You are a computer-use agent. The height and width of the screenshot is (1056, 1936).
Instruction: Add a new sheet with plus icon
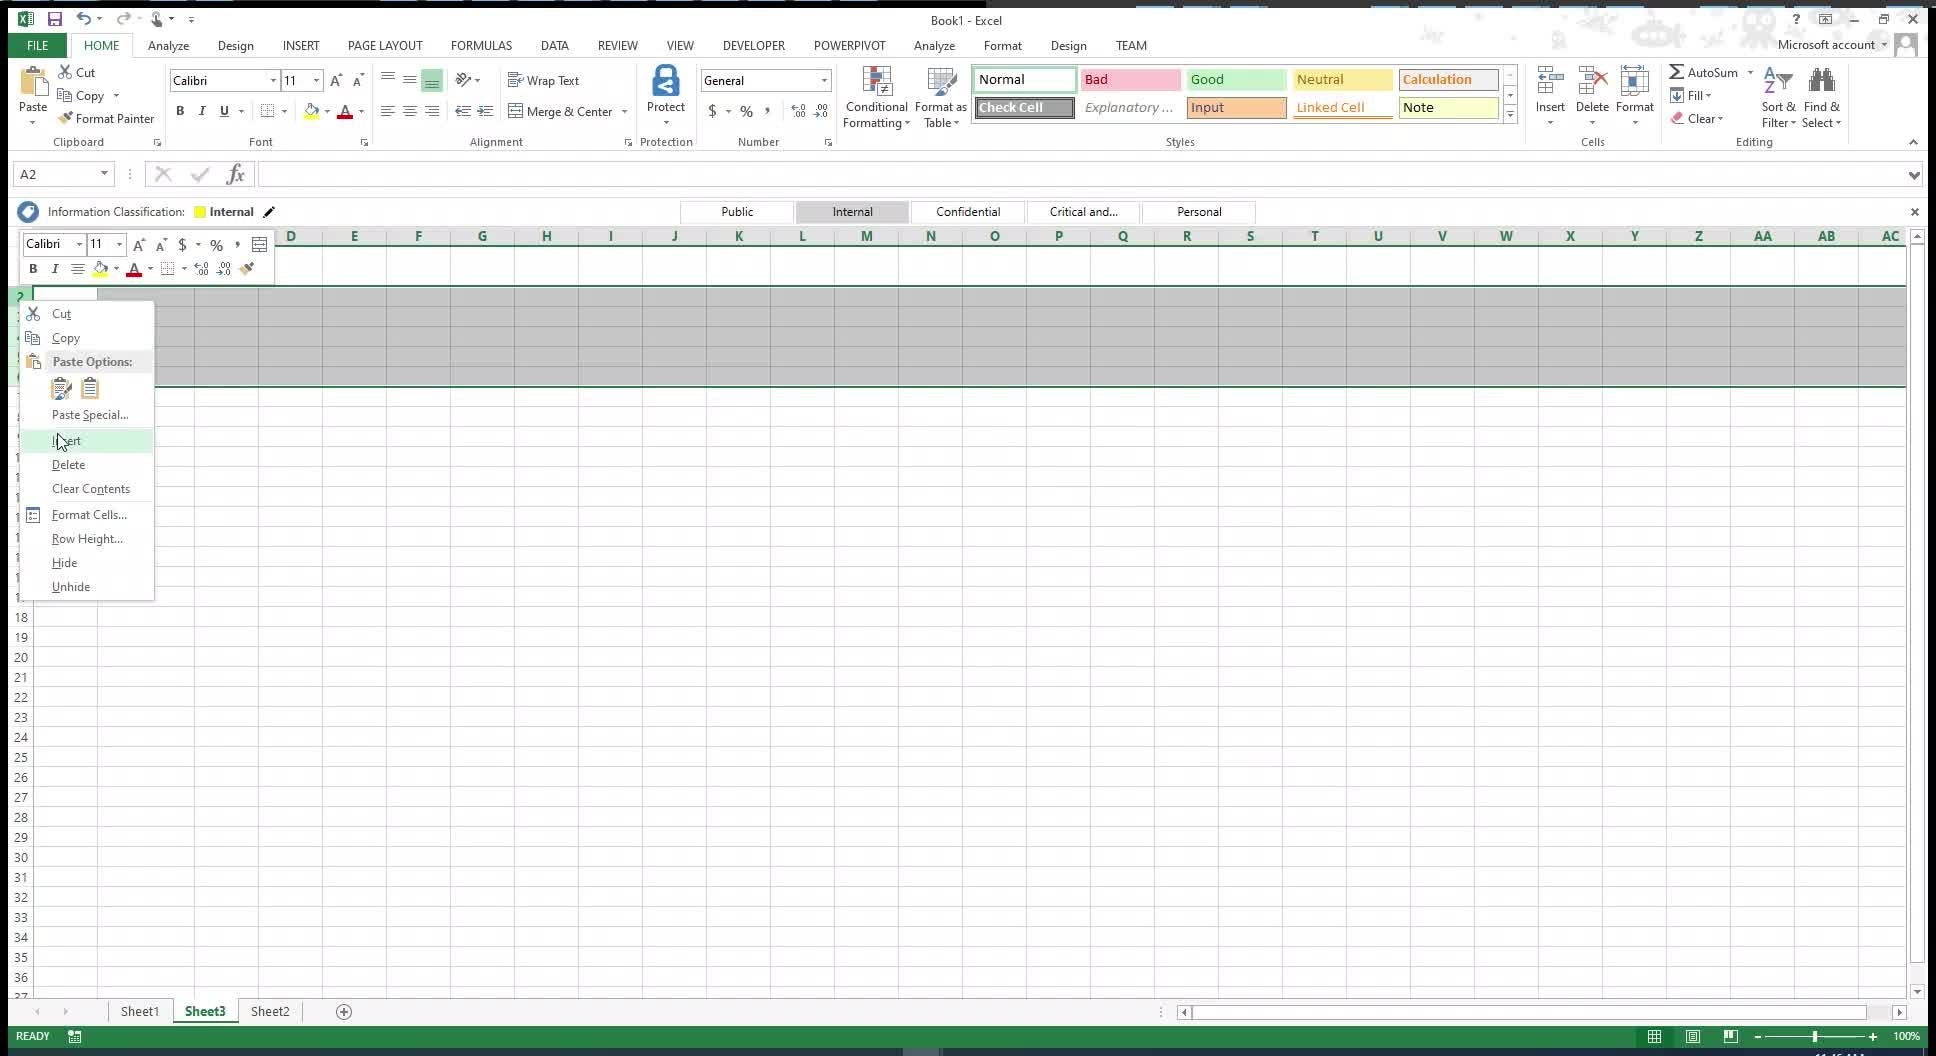coord(344,1012)
